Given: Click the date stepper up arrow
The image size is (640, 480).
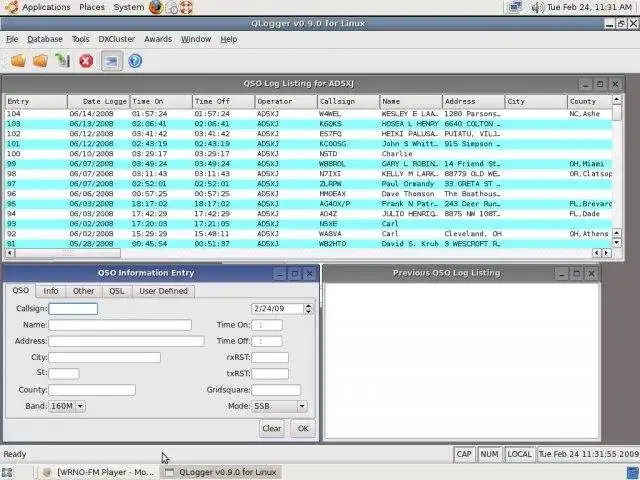Looking at the screenshot, I should coord(309,306).
